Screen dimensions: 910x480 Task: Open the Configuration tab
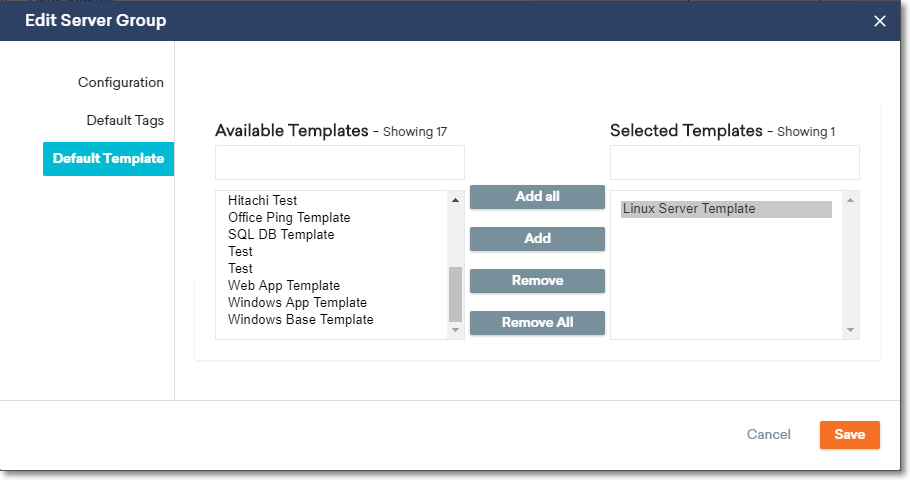click(x=121, y=82)
